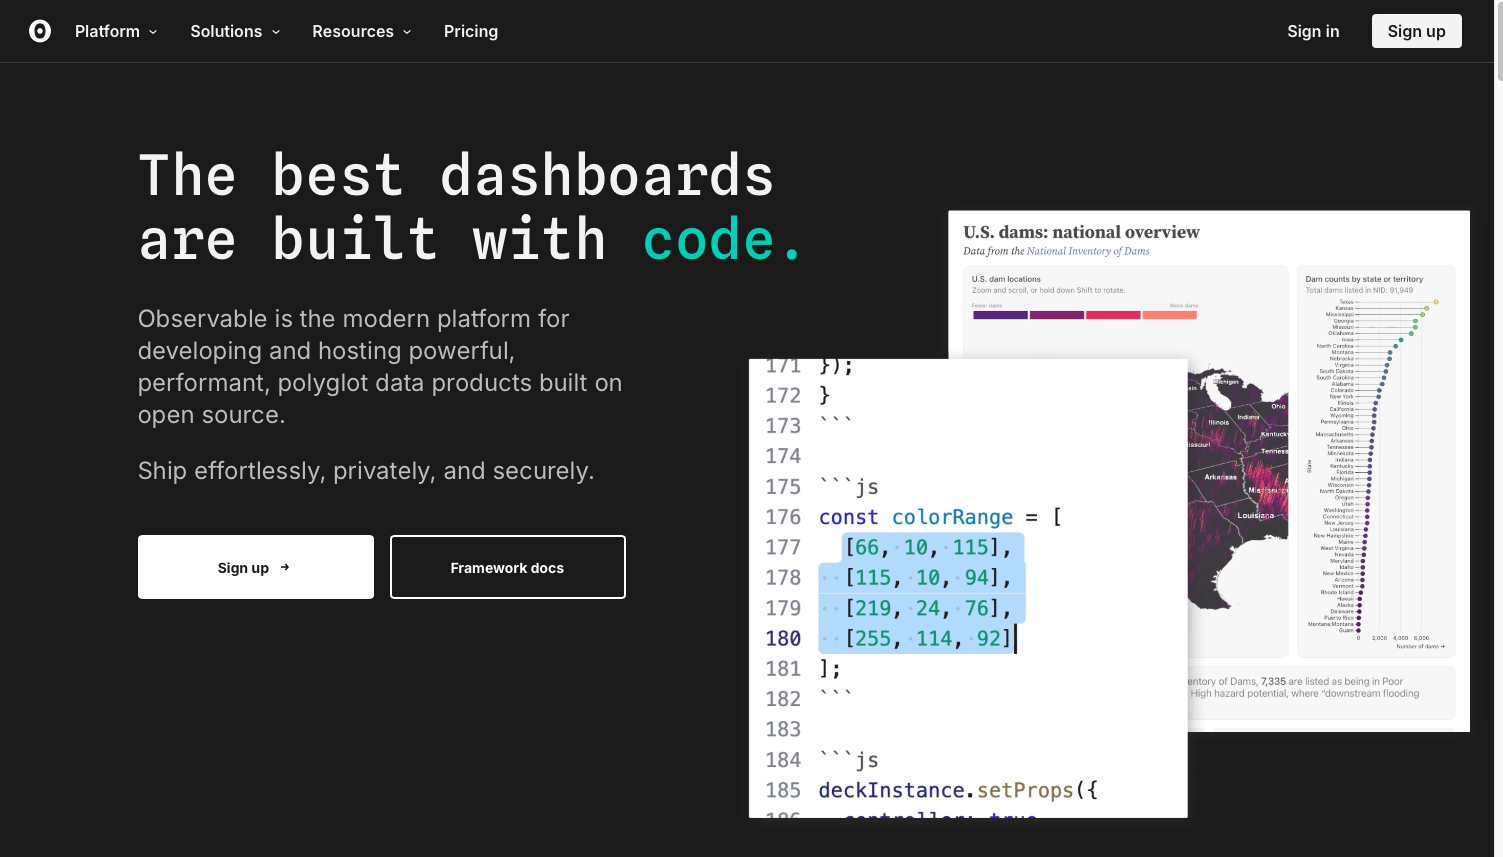1503x857 pixels.
Task: Expand the Platform dropdown menu
Action: click(116, 31)
